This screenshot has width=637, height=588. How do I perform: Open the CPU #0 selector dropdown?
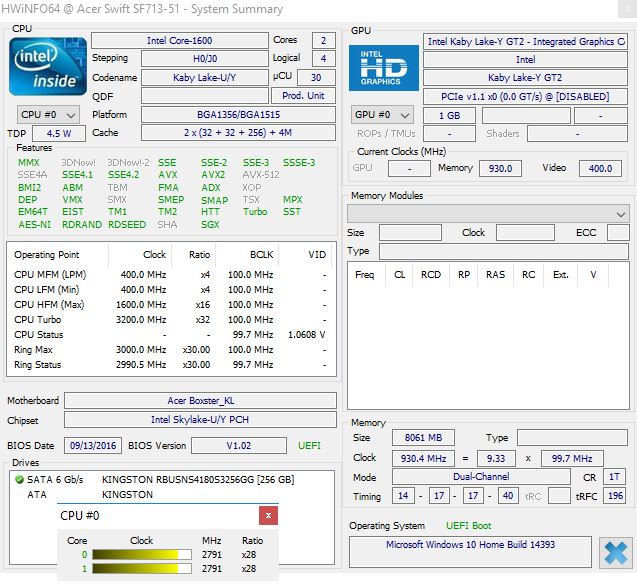(48, 115)
